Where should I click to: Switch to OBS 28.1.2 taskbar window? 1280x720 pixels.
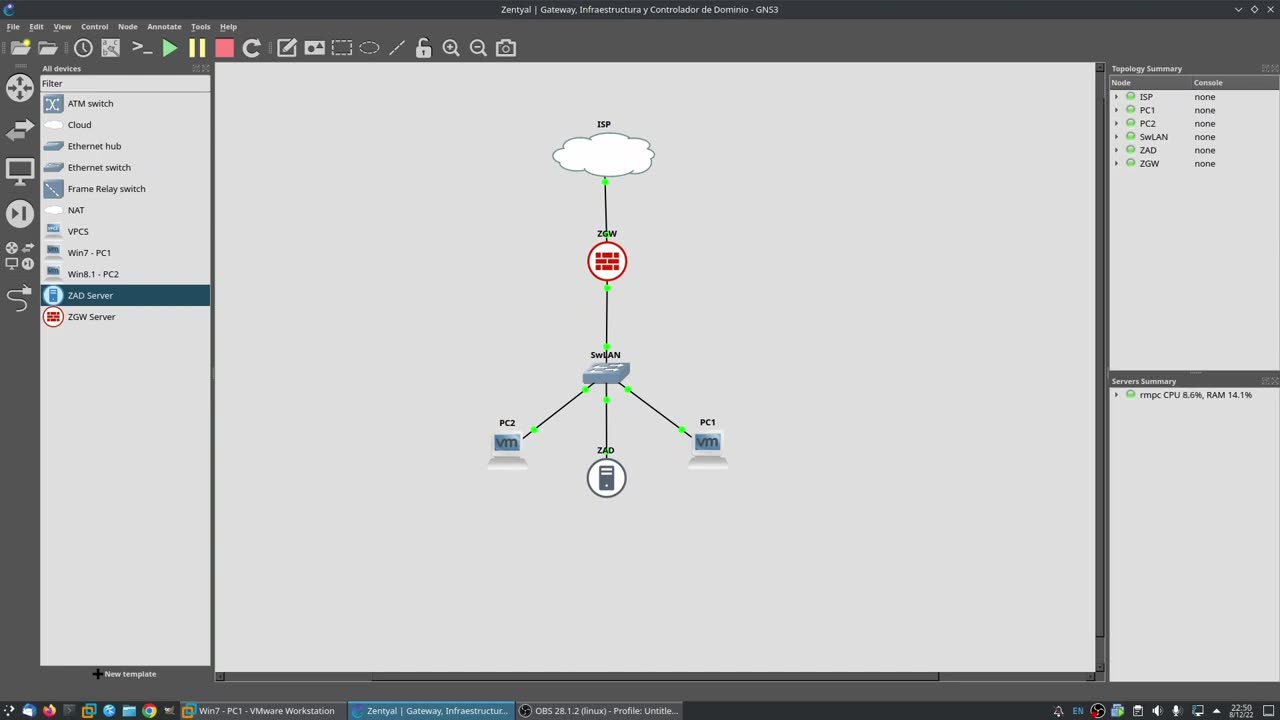pyautogui.click(x=598, y=711)
